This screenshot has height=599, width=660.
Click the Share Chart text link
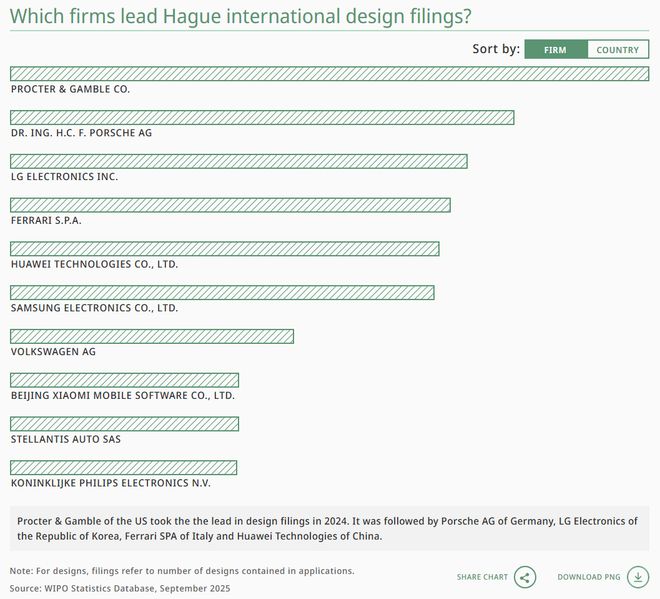click(x=482, y=577)
